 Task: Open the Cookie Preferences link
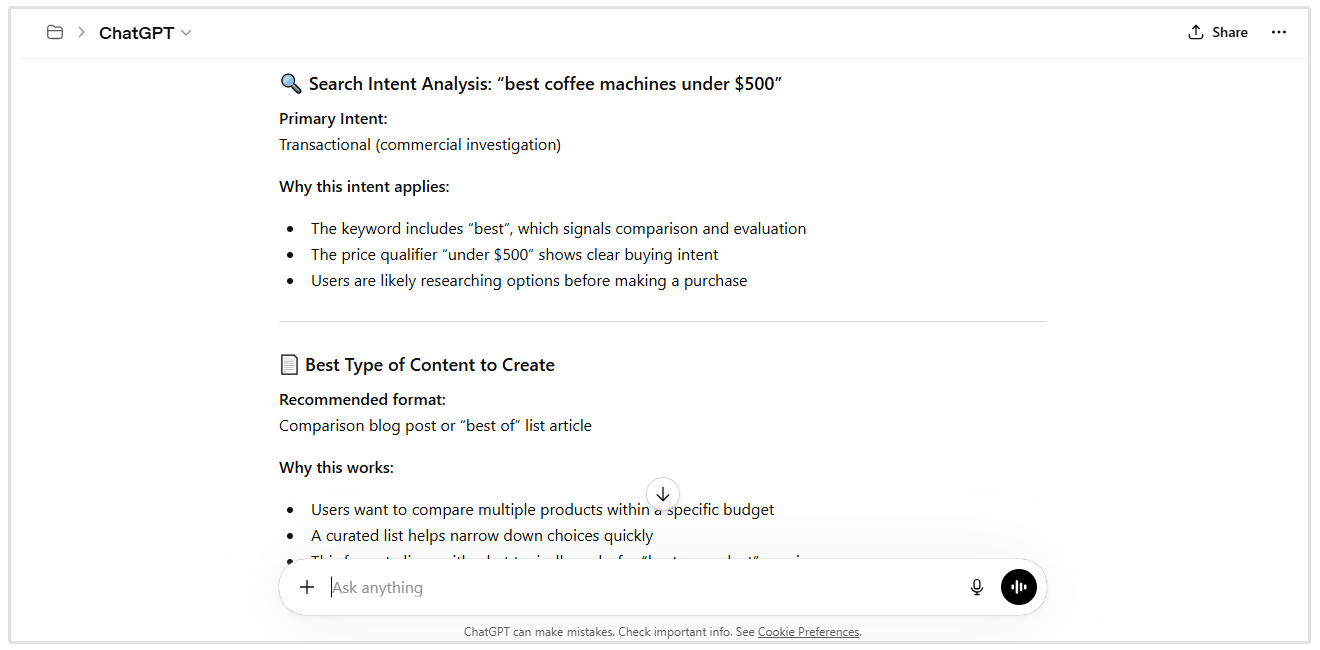click(x=808, y=632)
